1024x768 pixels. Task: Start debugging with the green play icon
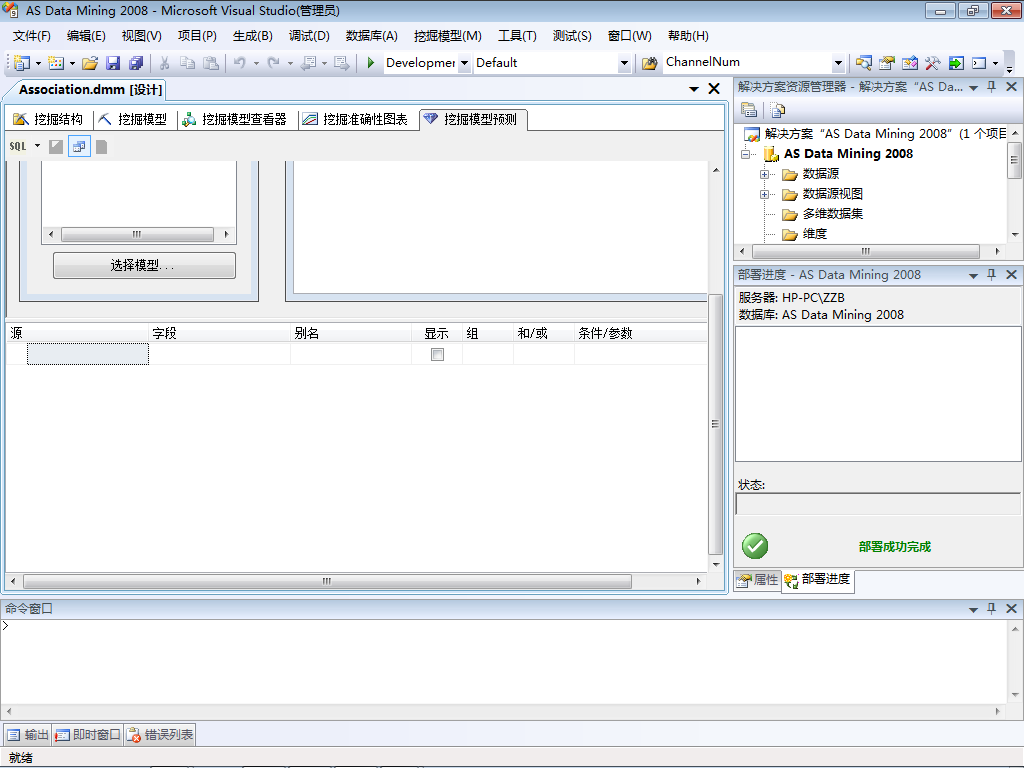[x=371, y=63]
